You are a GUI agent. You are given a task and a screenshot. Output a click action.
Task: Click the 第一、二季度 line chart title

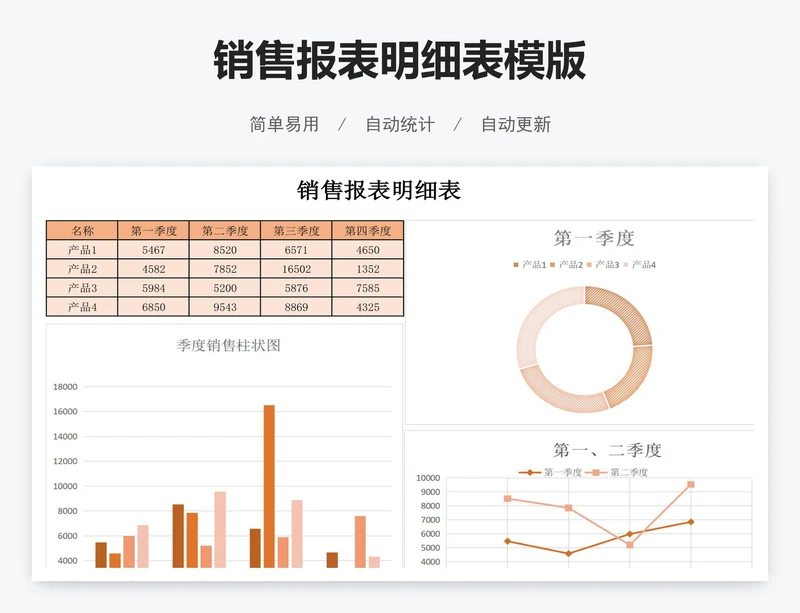(607, 450)
